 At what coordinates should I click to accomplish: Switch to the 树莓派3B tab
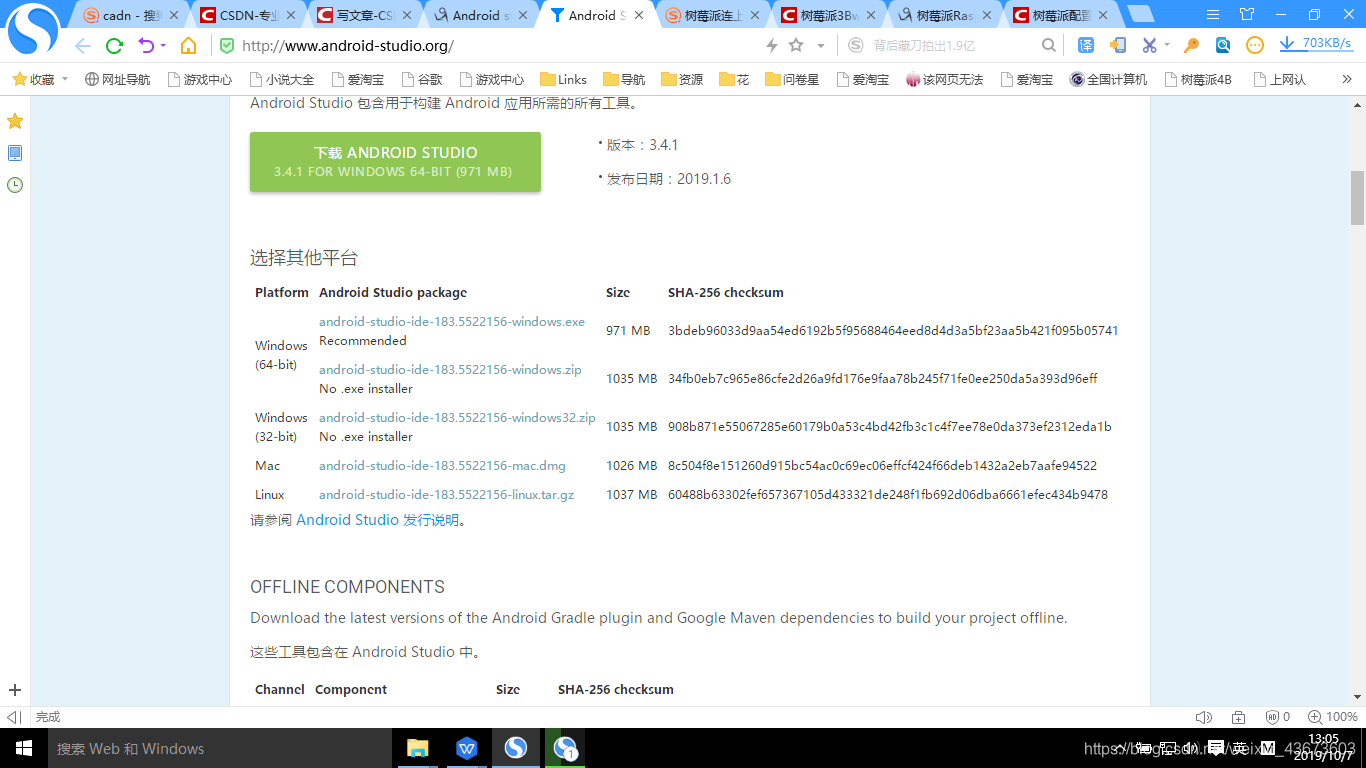[x=830, y=15]
